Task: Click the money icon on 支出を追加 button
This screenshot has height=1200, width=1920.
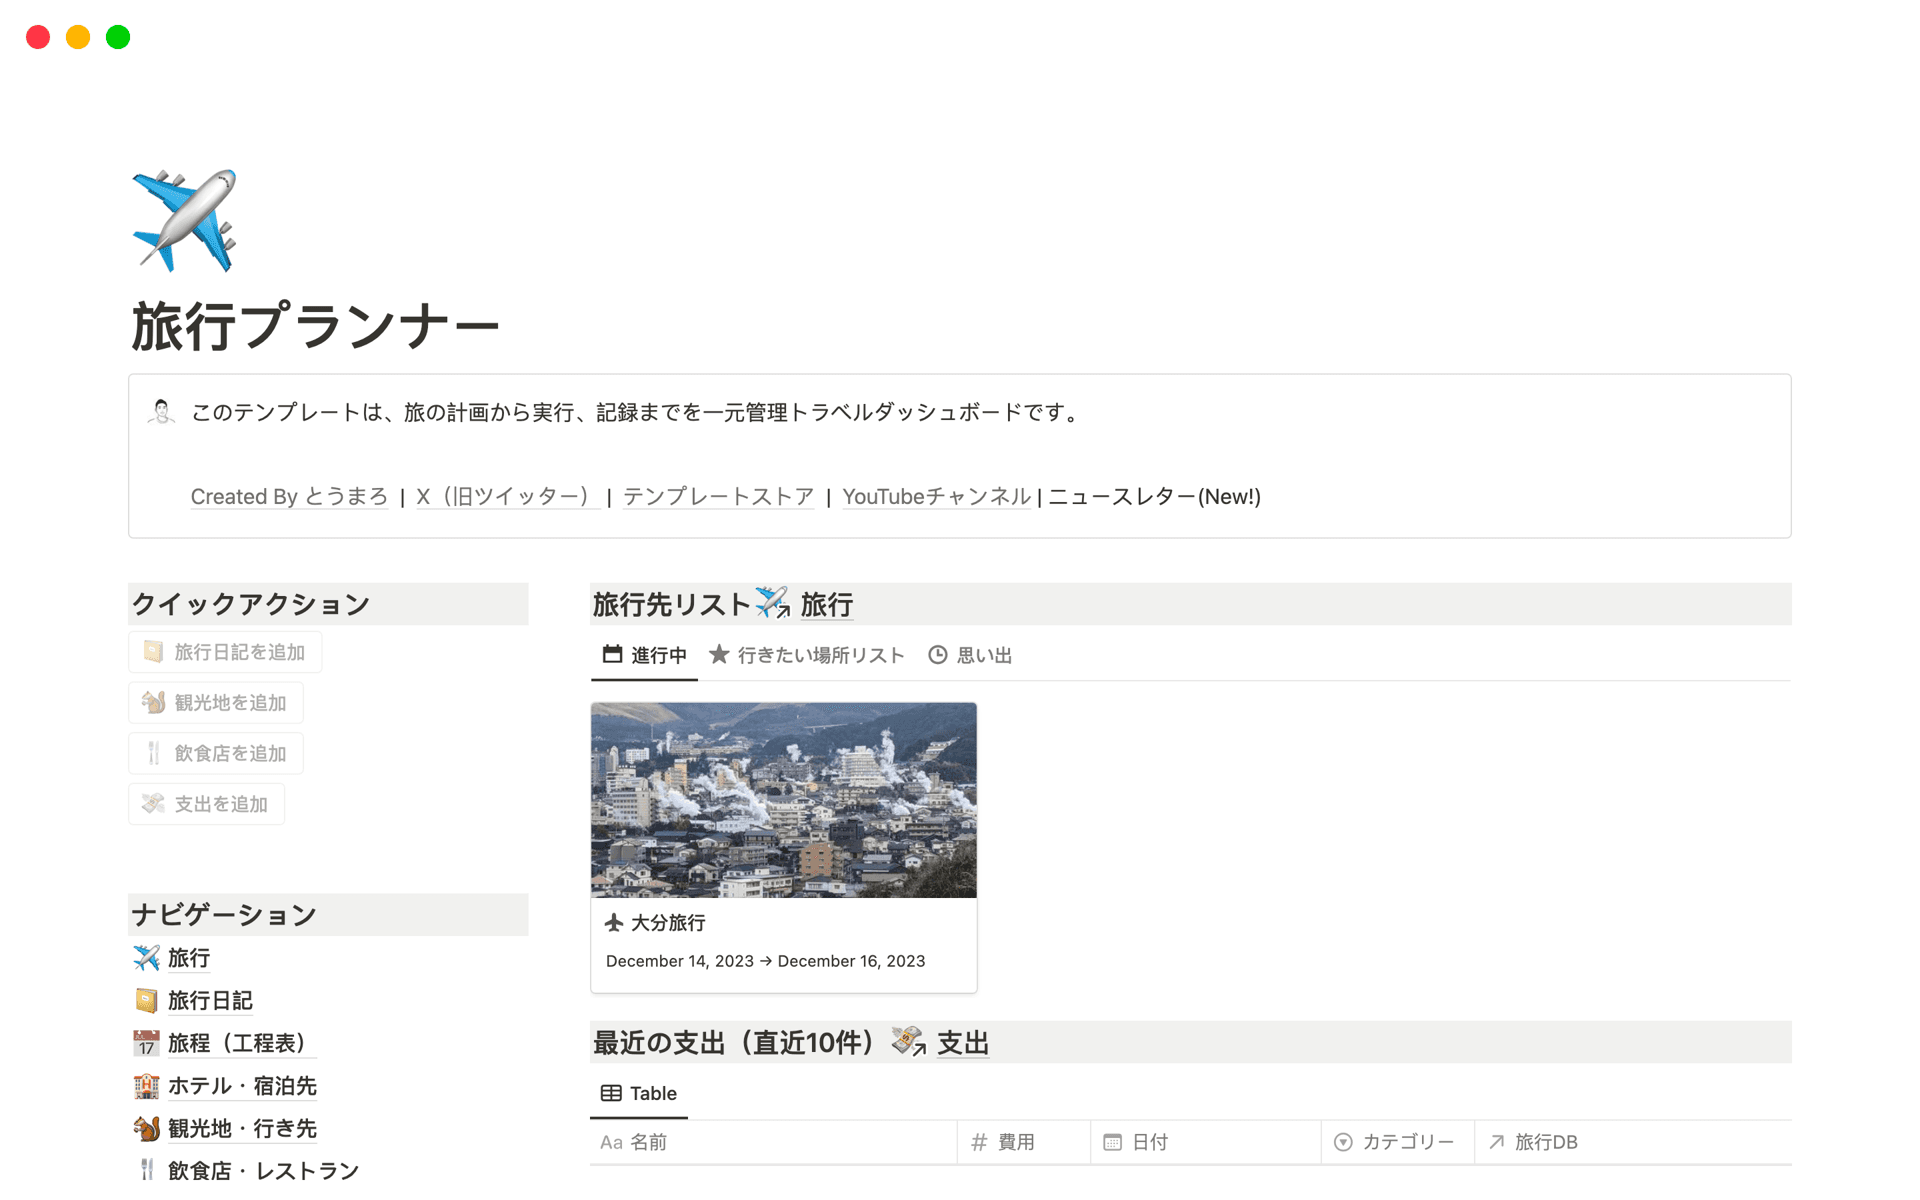Action: pyautogui.click(x=153, y=803)
